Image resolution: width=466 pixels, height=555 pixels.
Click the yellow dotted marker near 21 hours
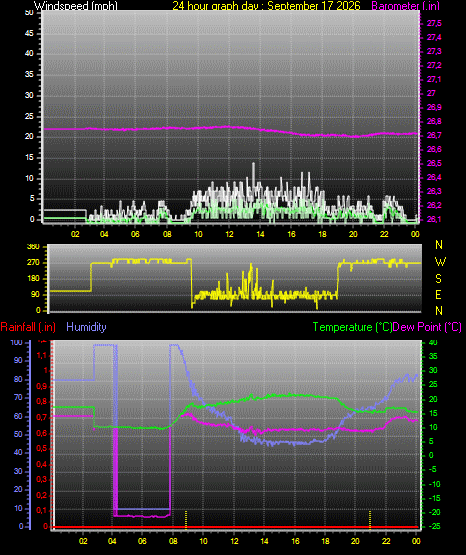(x=370, y=520)
